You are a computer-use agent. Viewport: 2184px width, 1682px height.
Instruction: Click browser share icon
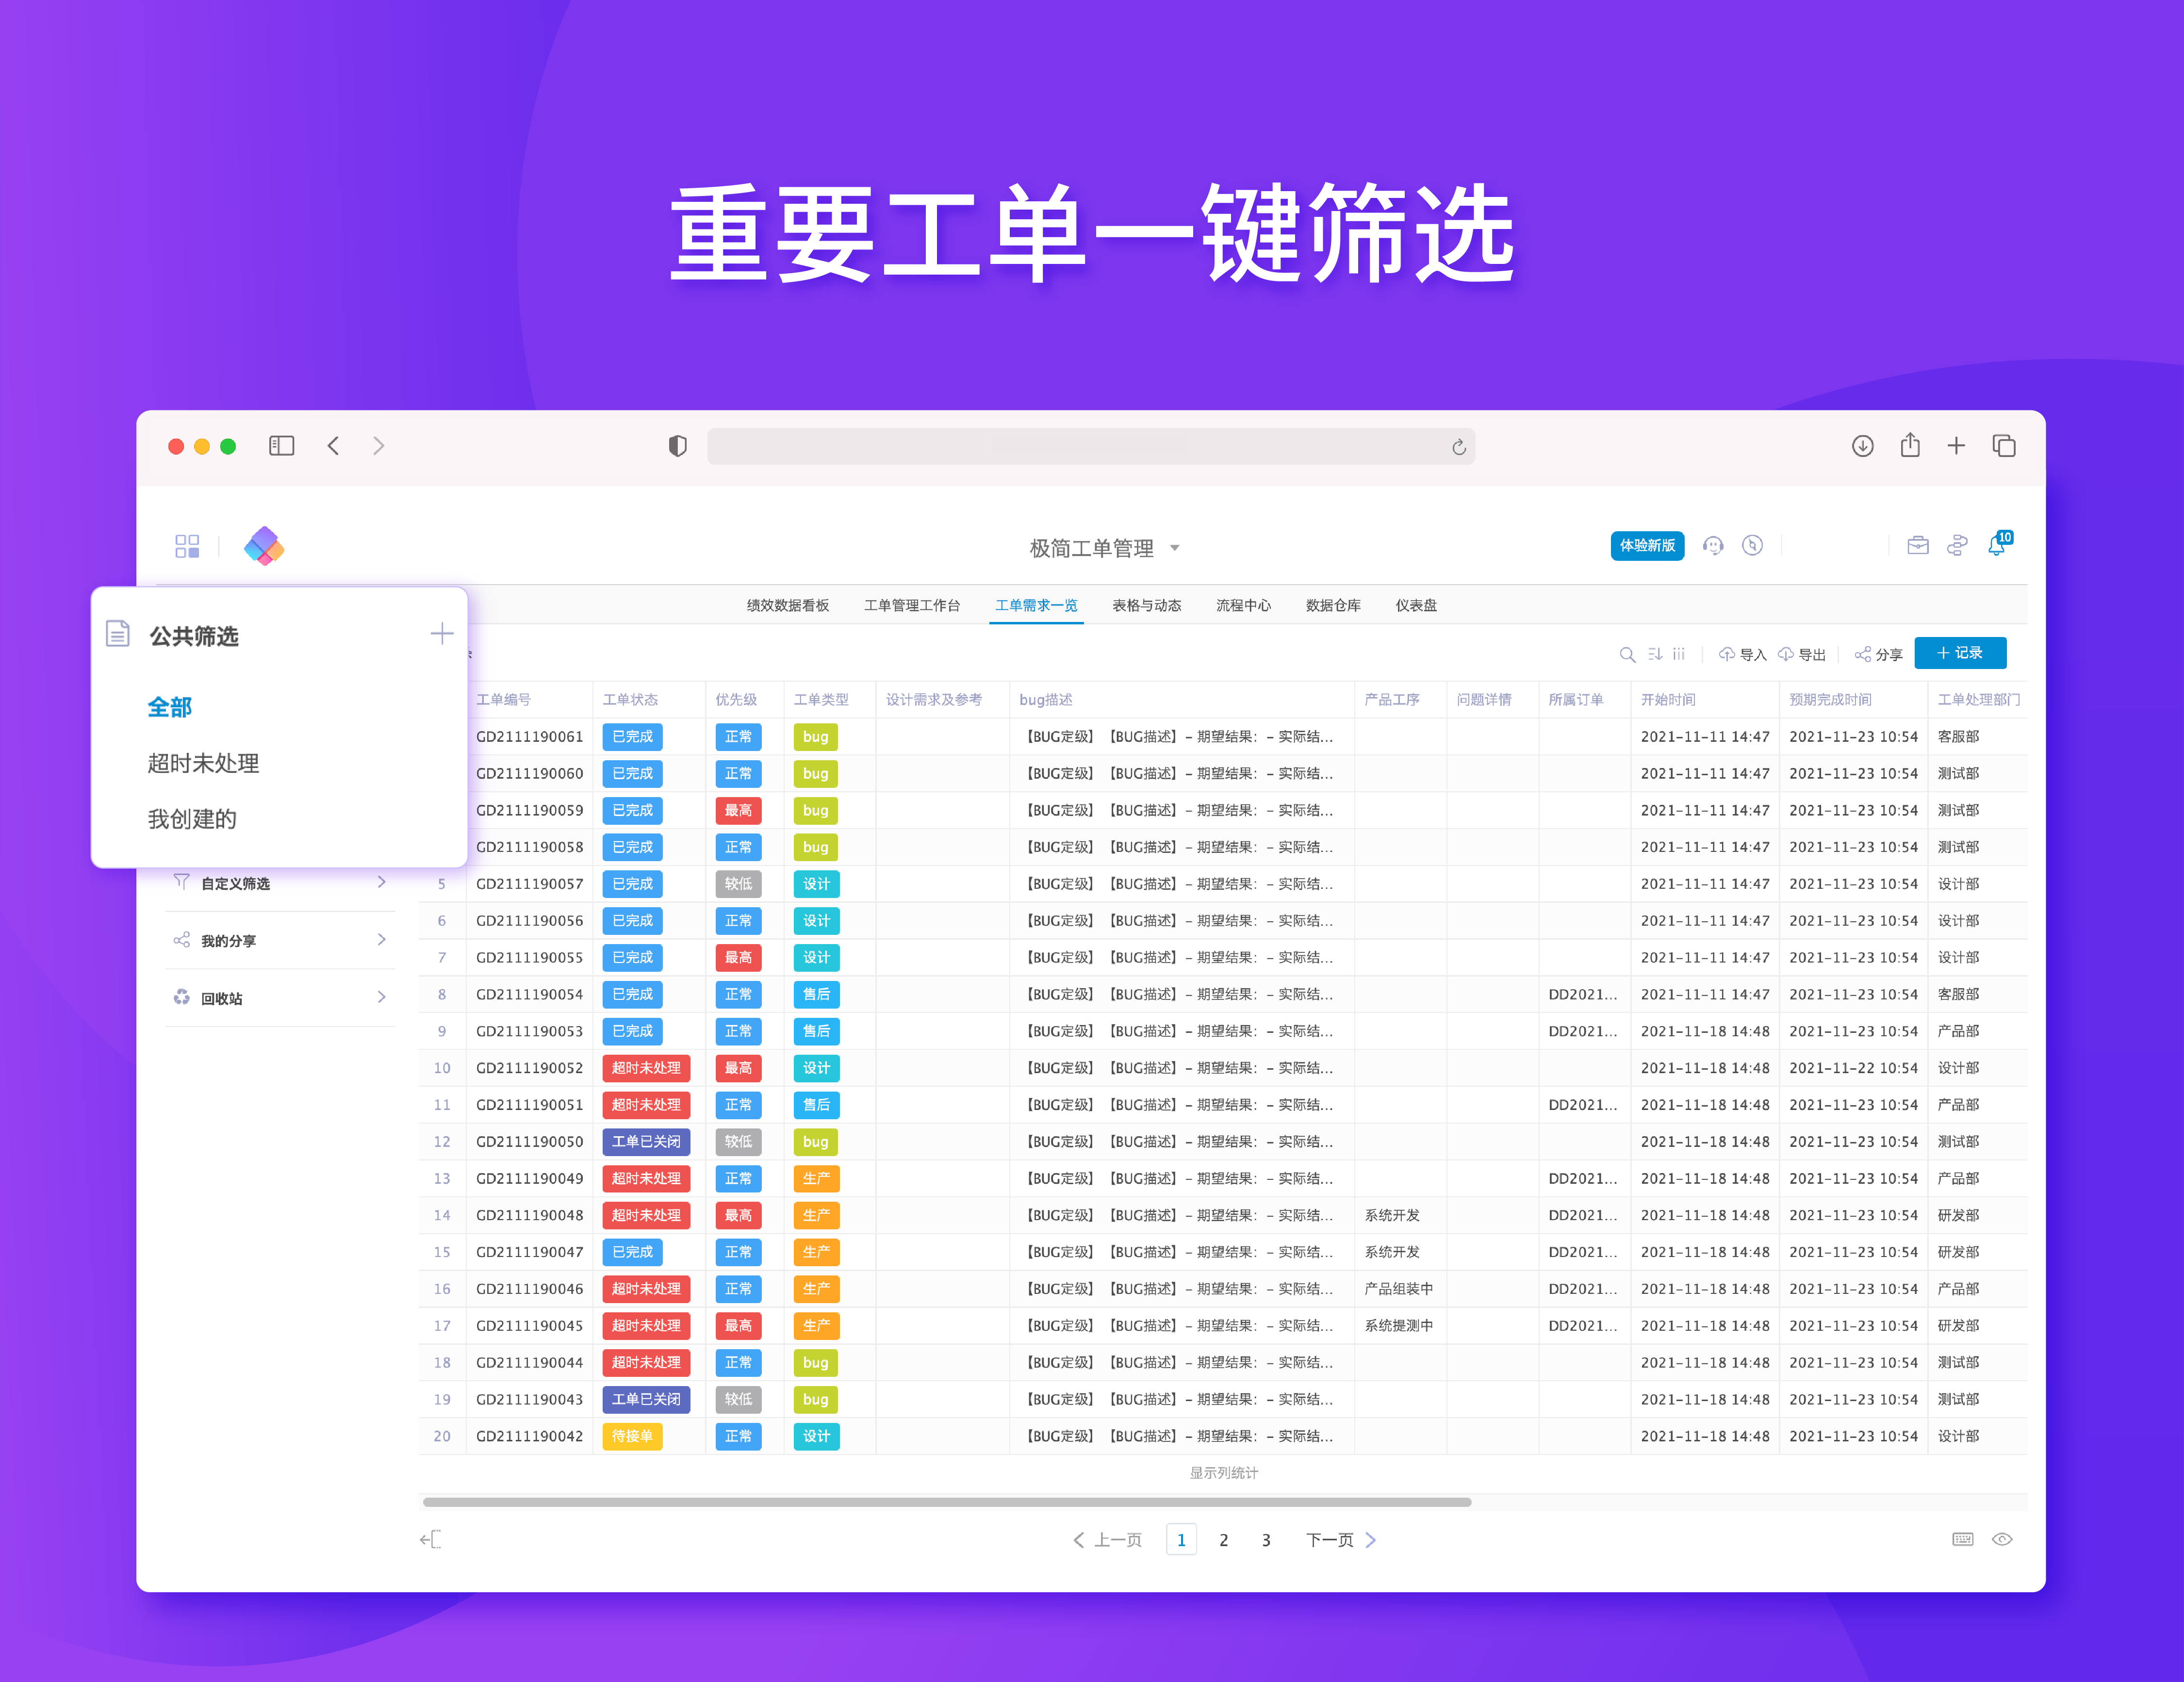coord(1910,445)
